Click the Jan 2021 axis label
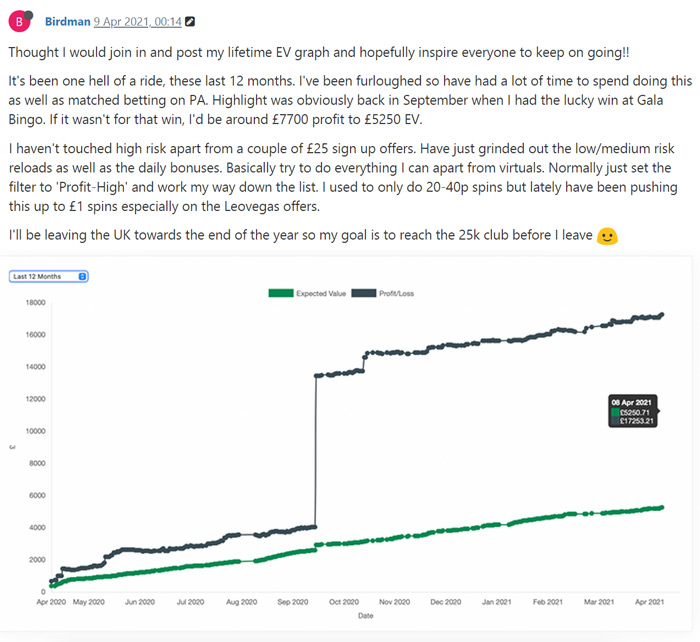 click(496, 602)
